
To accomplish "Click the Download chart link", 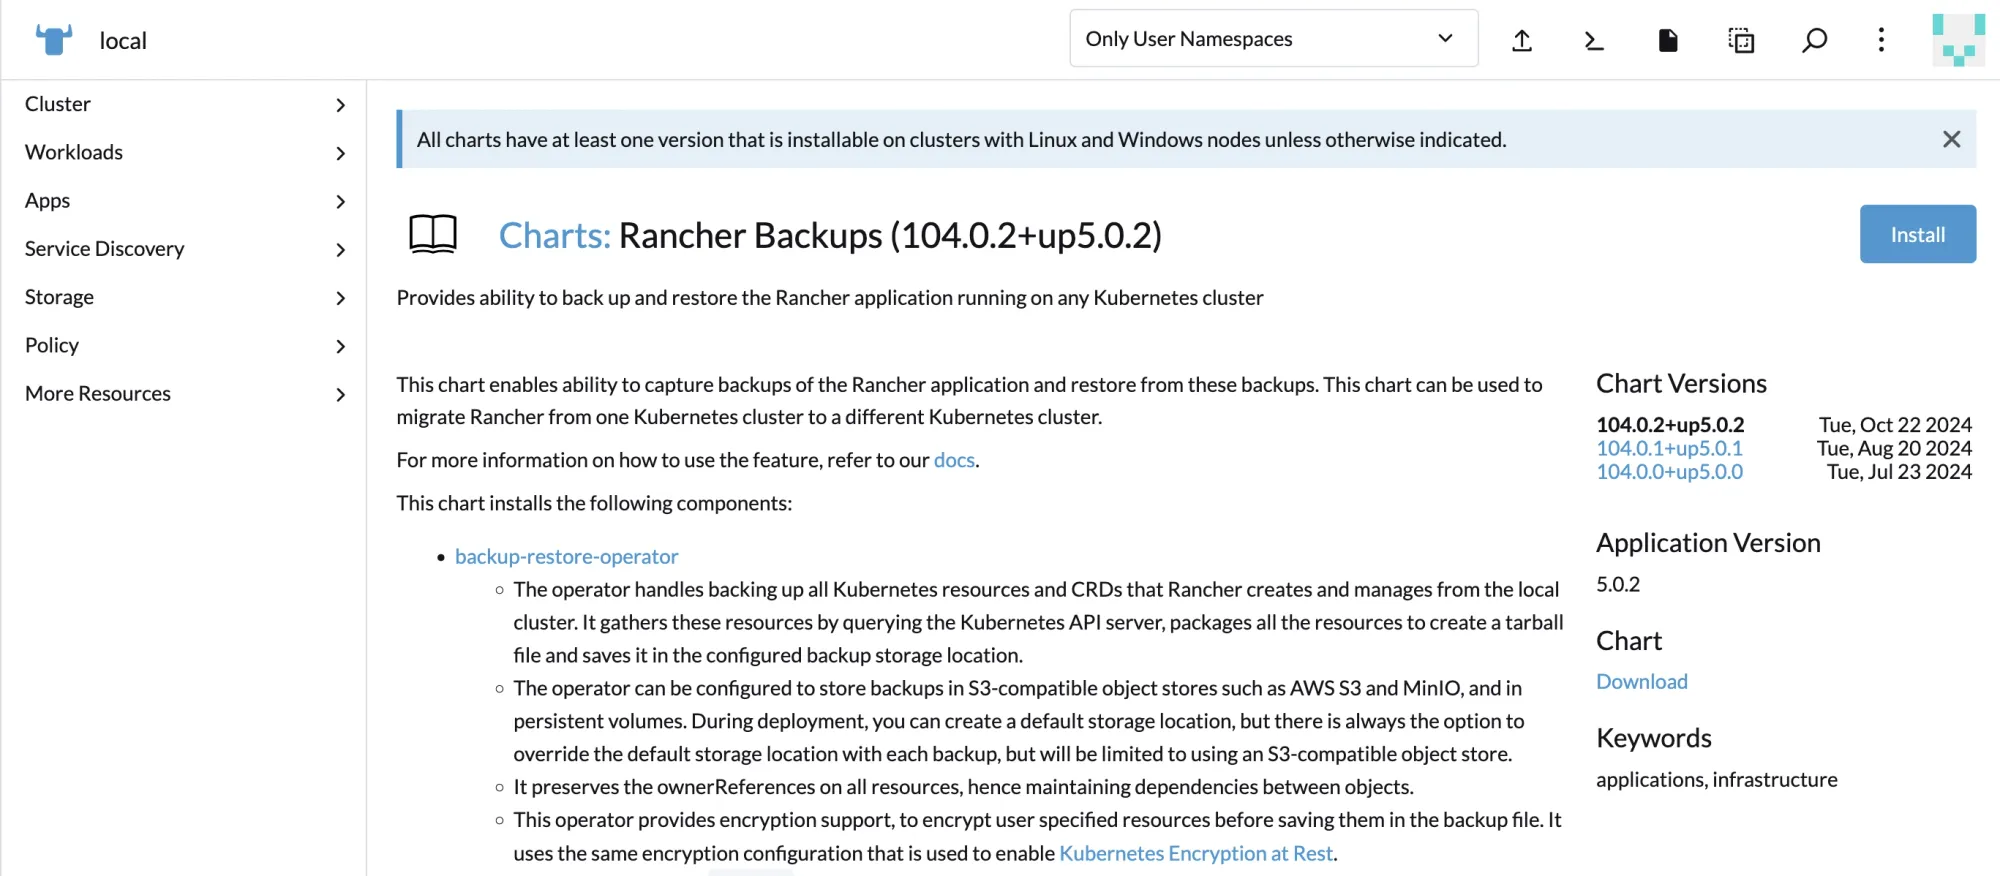I will (1641, 681).
